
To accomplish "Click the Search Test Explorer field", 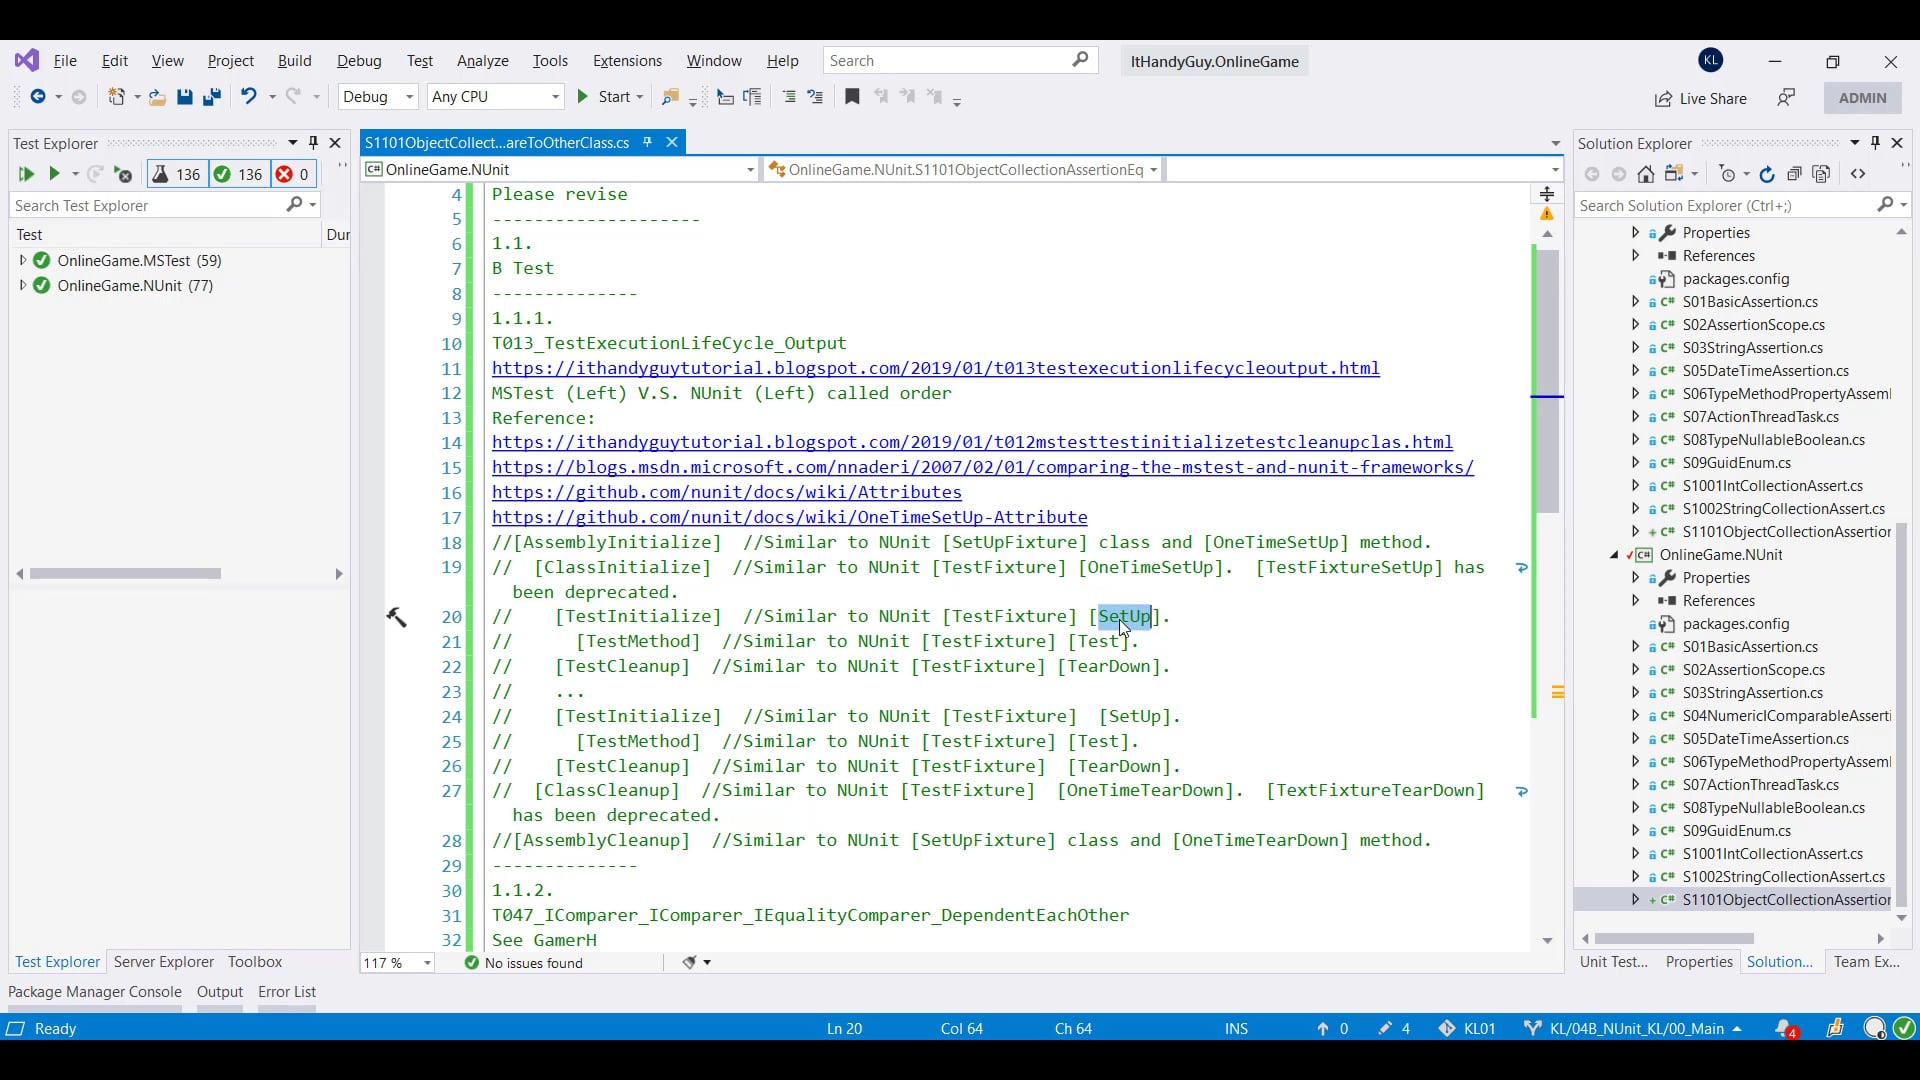I will point(148,205).
